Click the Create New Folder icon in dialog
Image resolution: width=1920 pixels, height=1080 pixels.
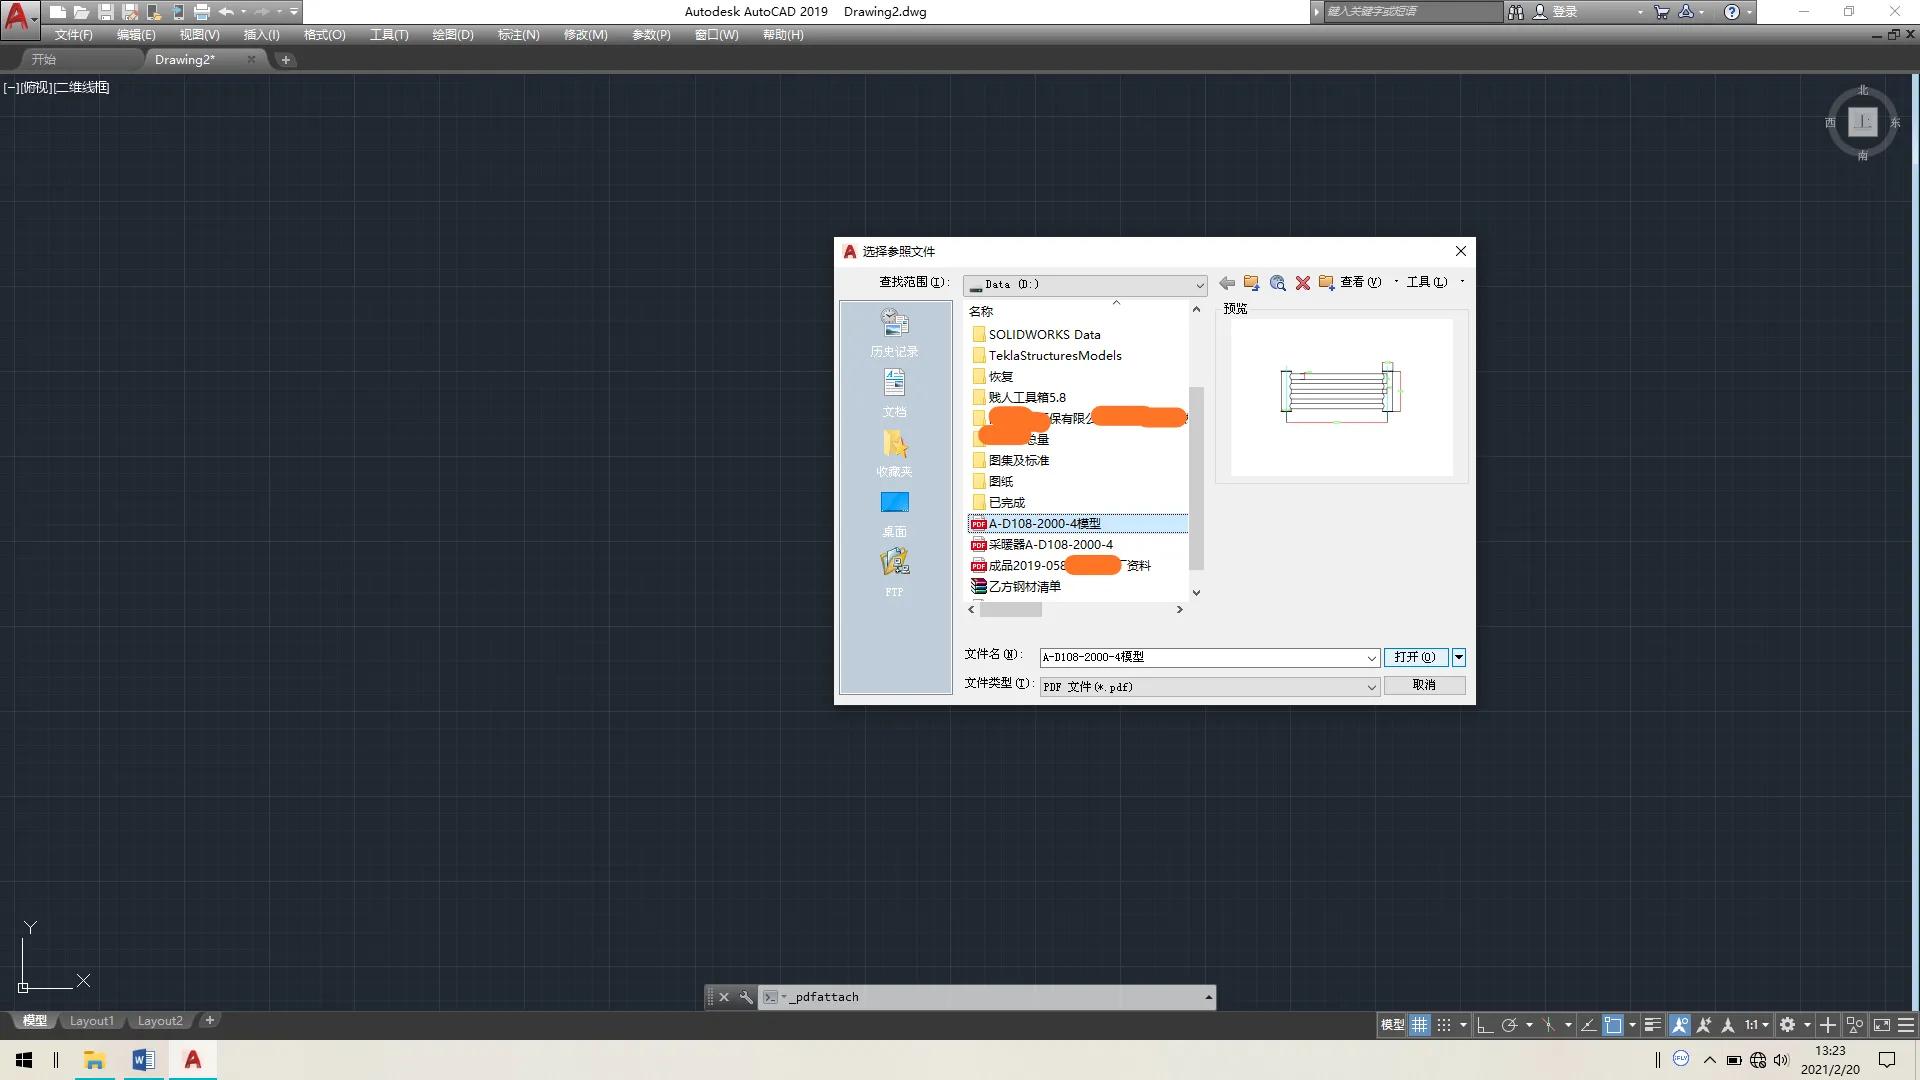pyautogui.click(x=1327, y=283)
